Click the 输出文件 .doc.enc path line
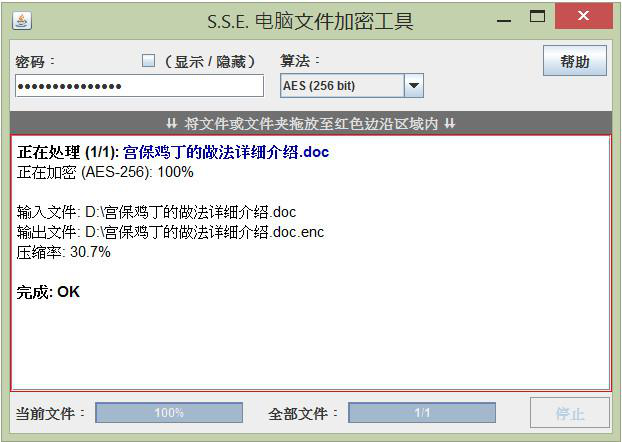This screenshot has height=442, width=622. click(x=171, y=232)
